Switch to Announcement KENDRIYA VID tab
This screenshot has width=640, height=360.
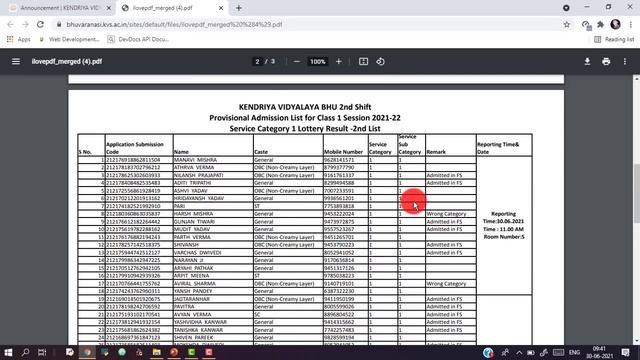pyautogui.click(x=60, y=8)
